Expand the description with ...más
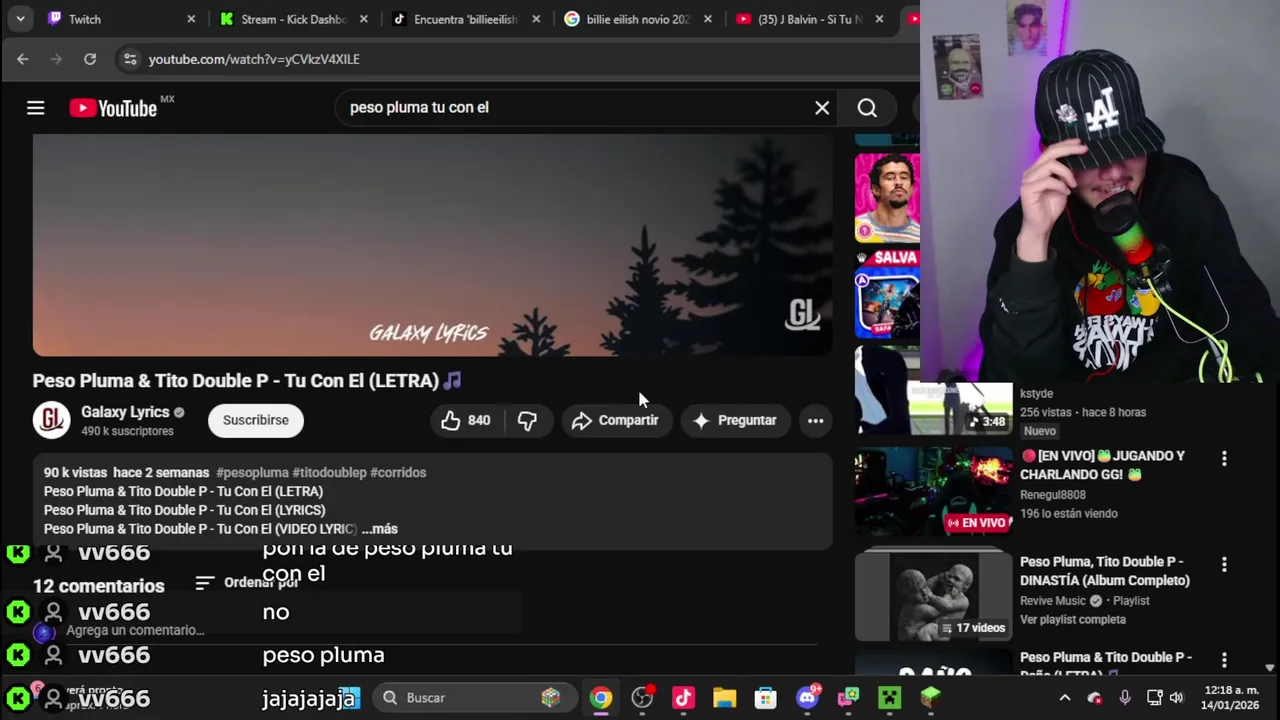 (380, 529)
